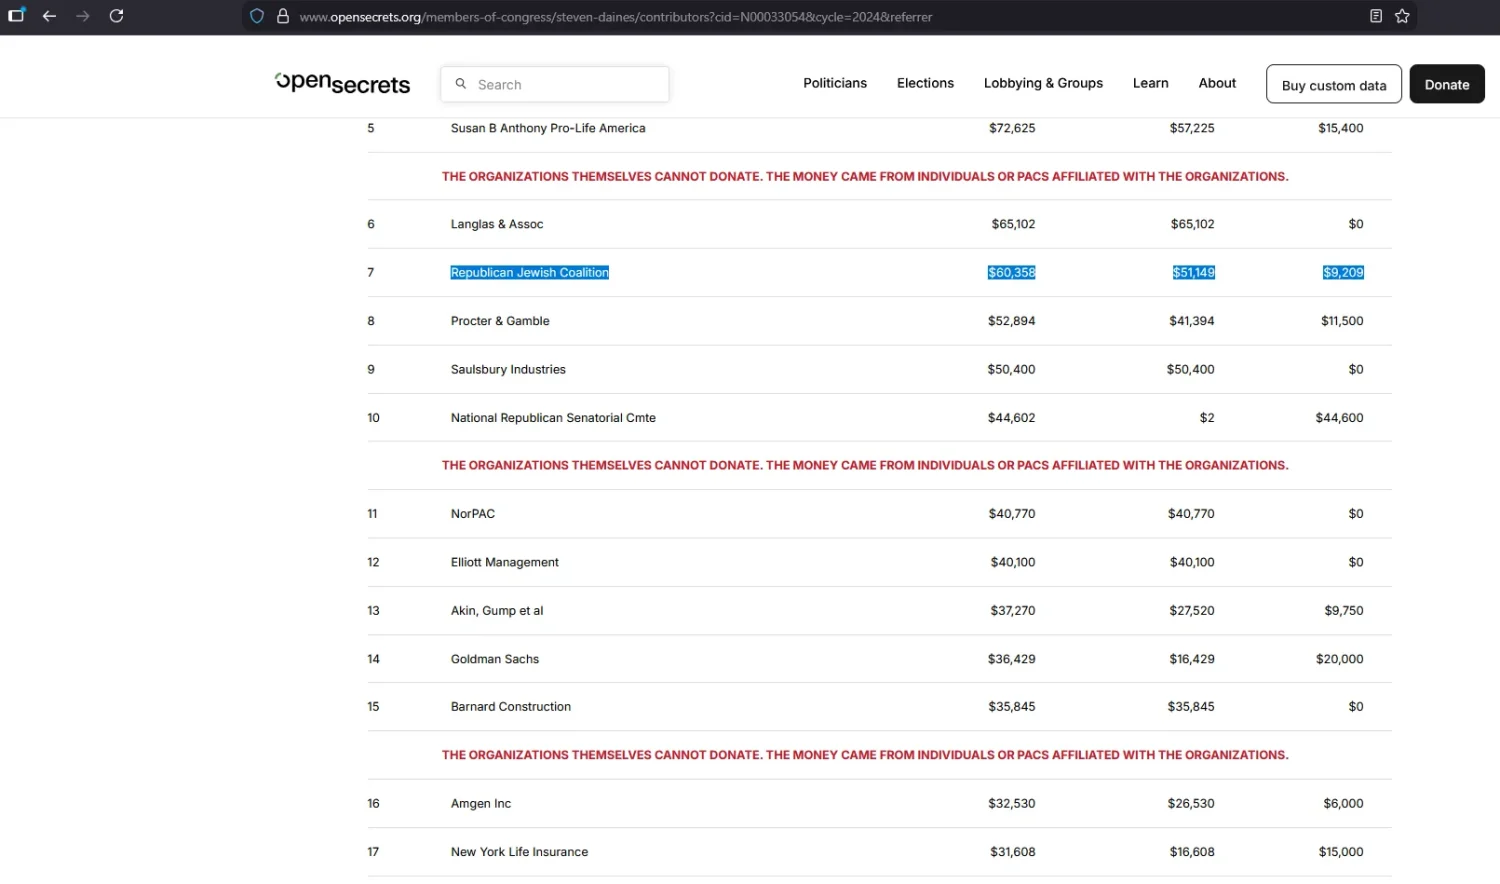
Task: Open the Lobbying & Groups menu
Action: 1043,83
